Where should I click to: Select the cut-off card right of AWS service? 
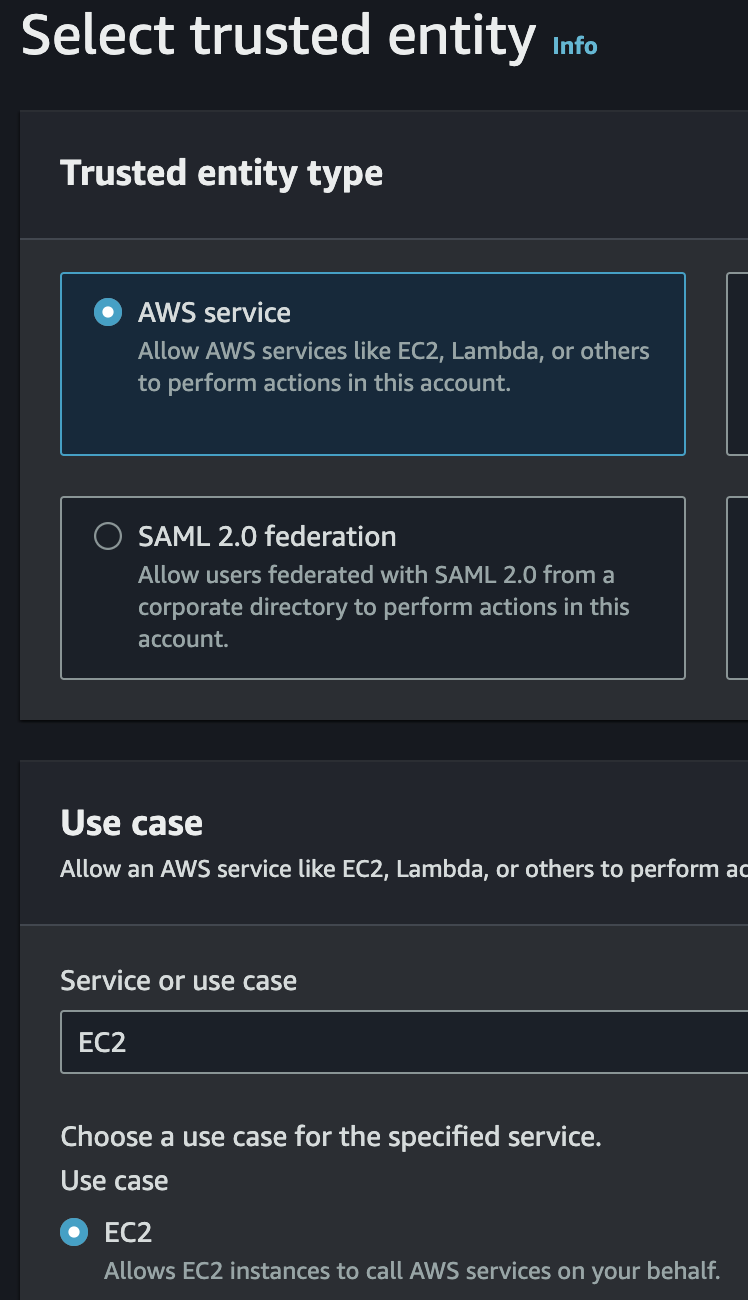tap(738, 364)
